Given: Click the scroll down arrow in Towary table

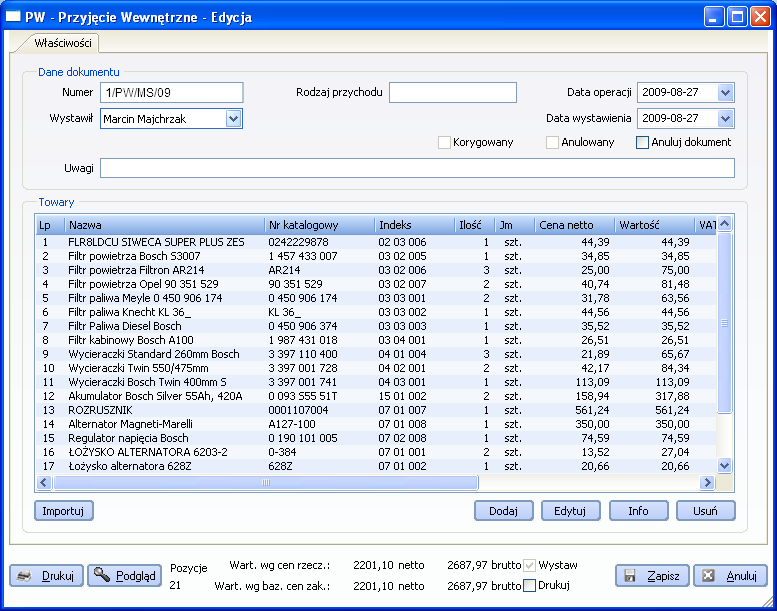Looking at the screenshot, I should click(724, 466).
